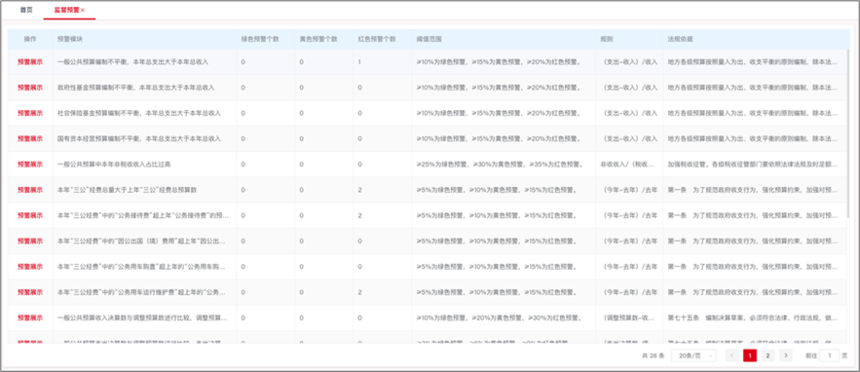Click rule （今年-去年）/去年 in 因公出国 row

click(630, 241)
